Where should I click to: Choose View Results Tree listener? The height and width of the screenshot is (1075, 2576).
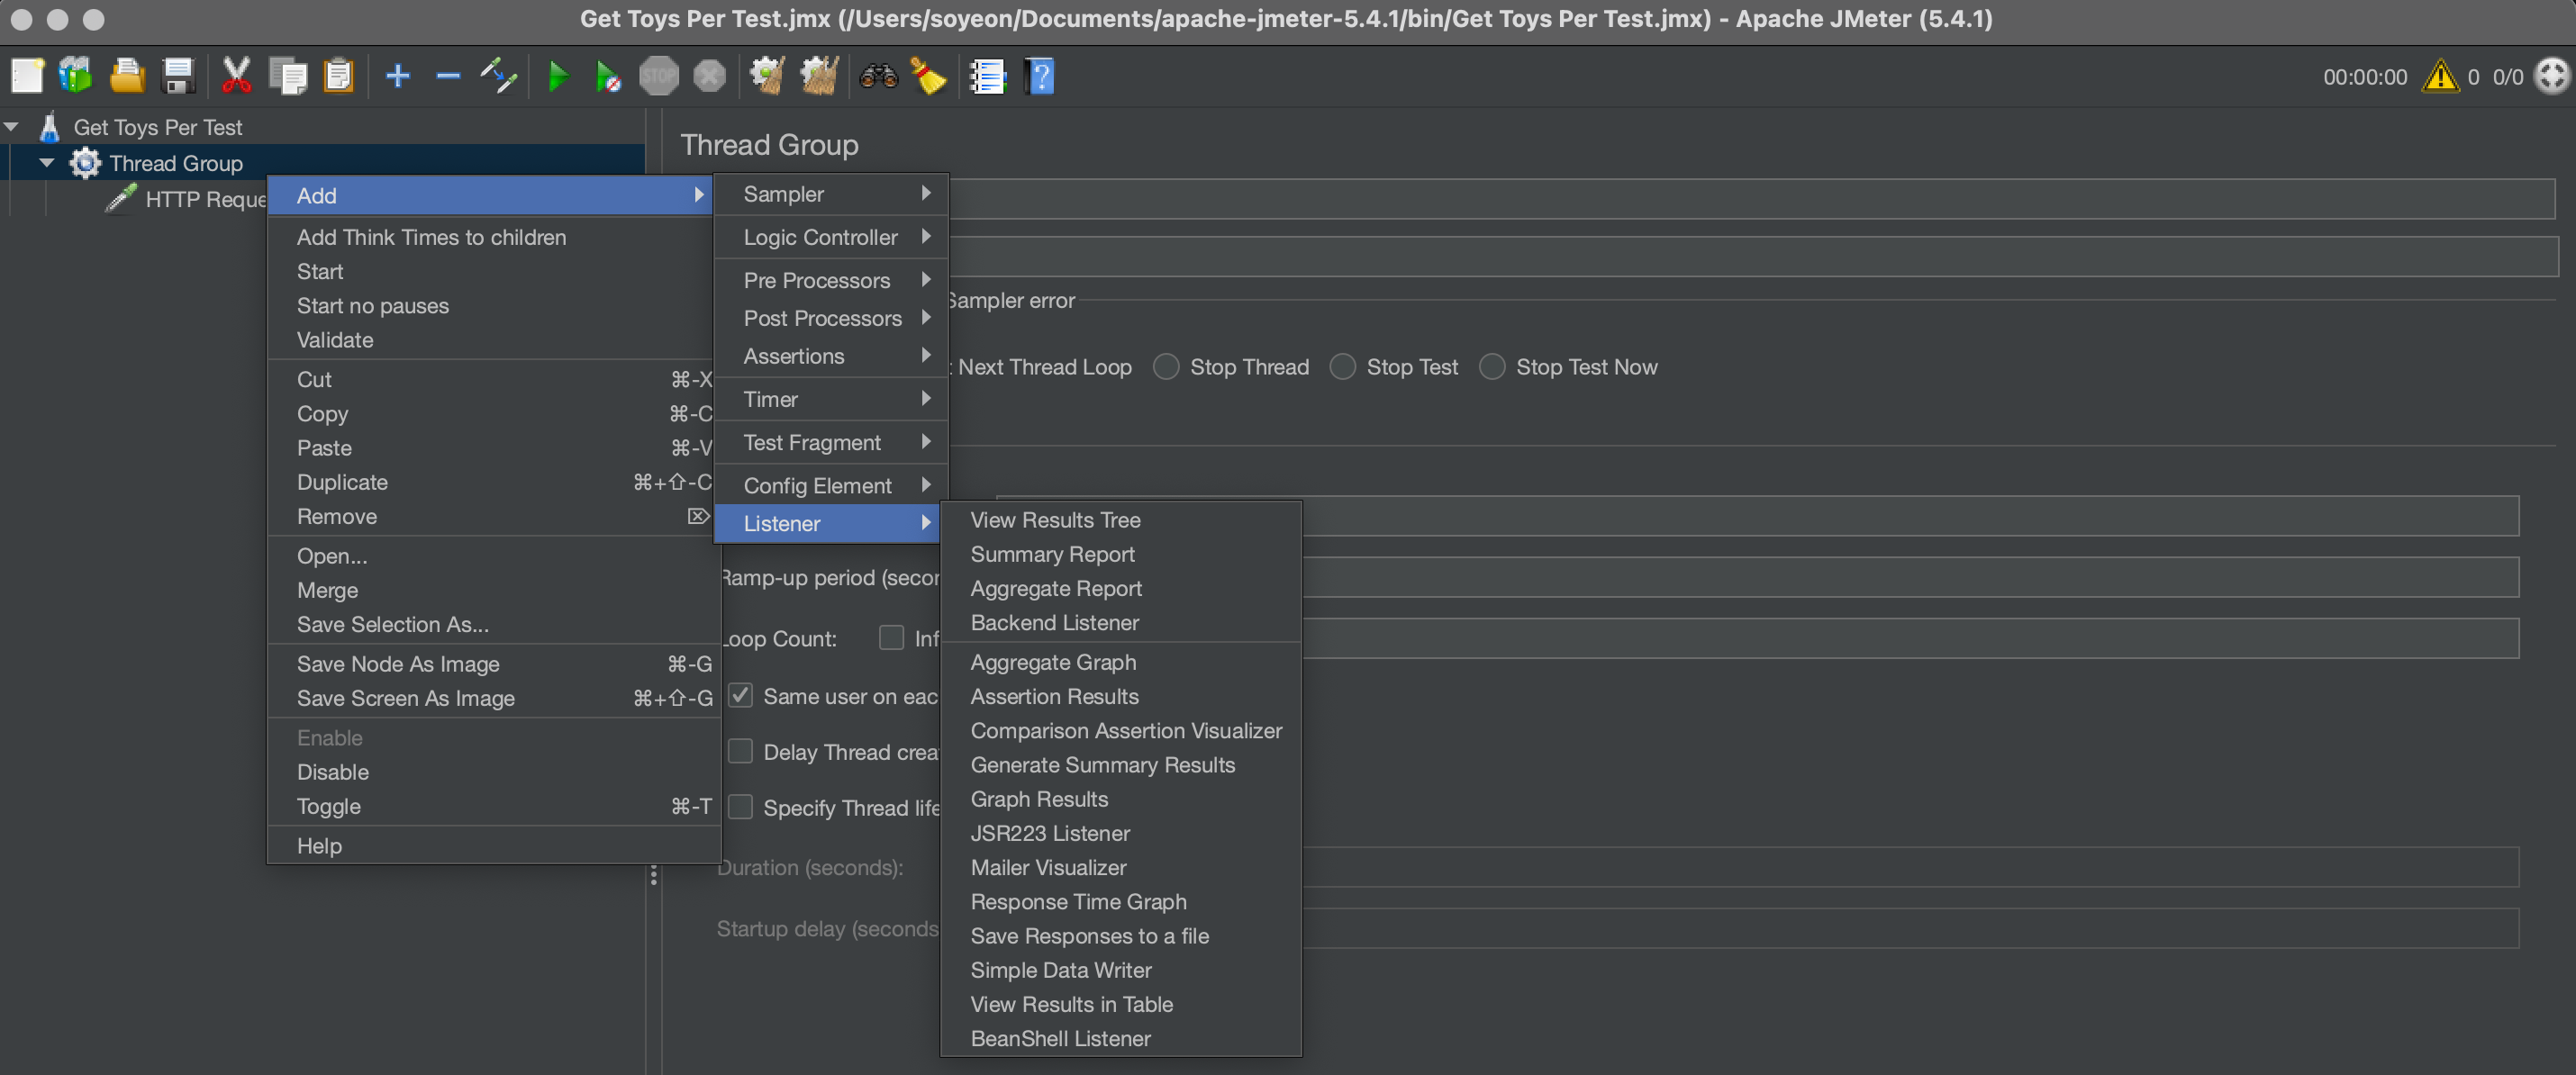(1055, 520)
